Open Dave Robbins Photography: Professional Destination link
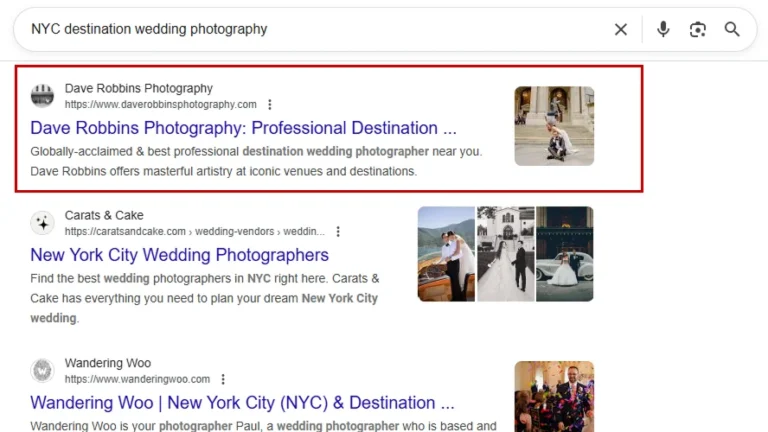 click(243, 128)
